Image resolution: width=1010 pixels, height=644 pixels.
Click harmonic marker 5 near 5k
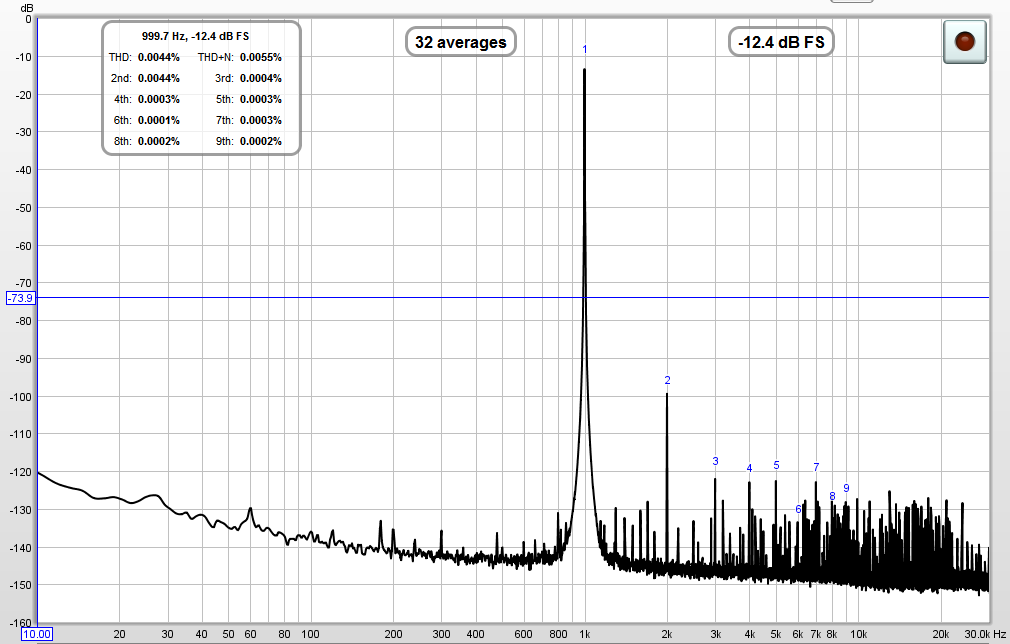click(x=776, y=465)
